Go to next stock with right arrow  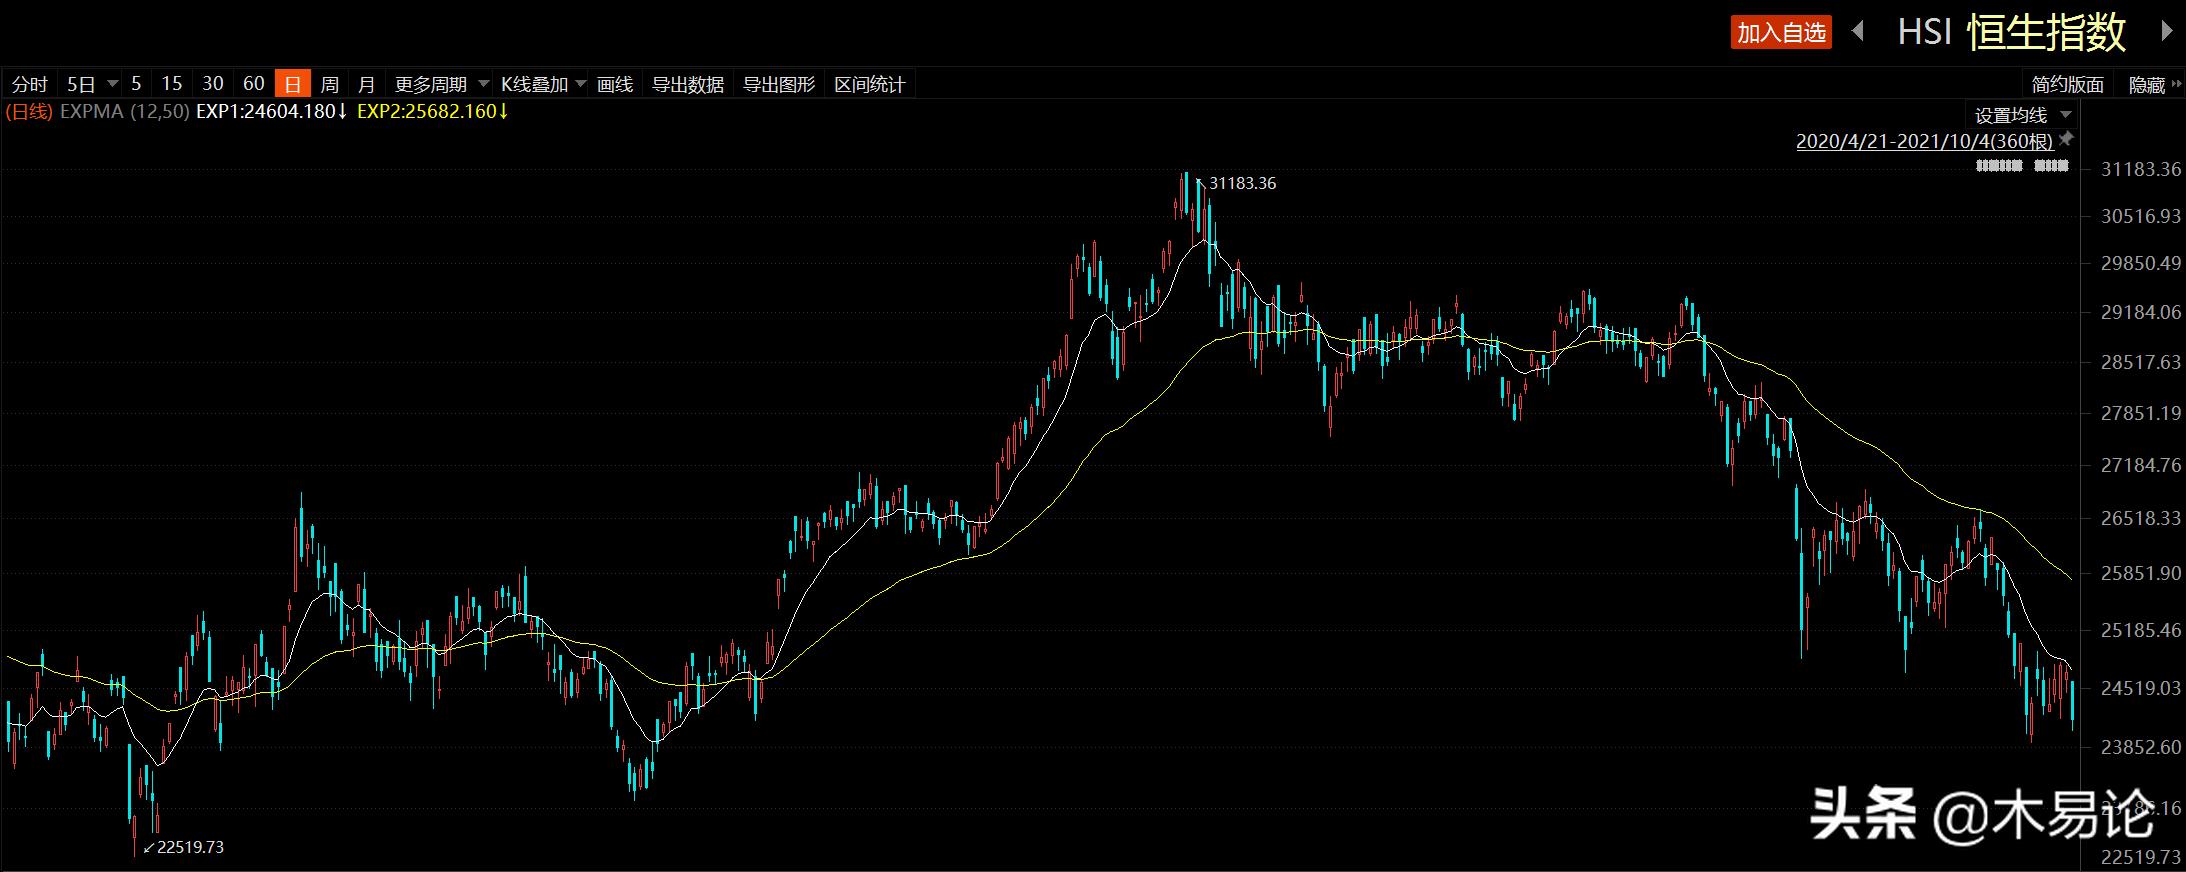[2166, 32]
